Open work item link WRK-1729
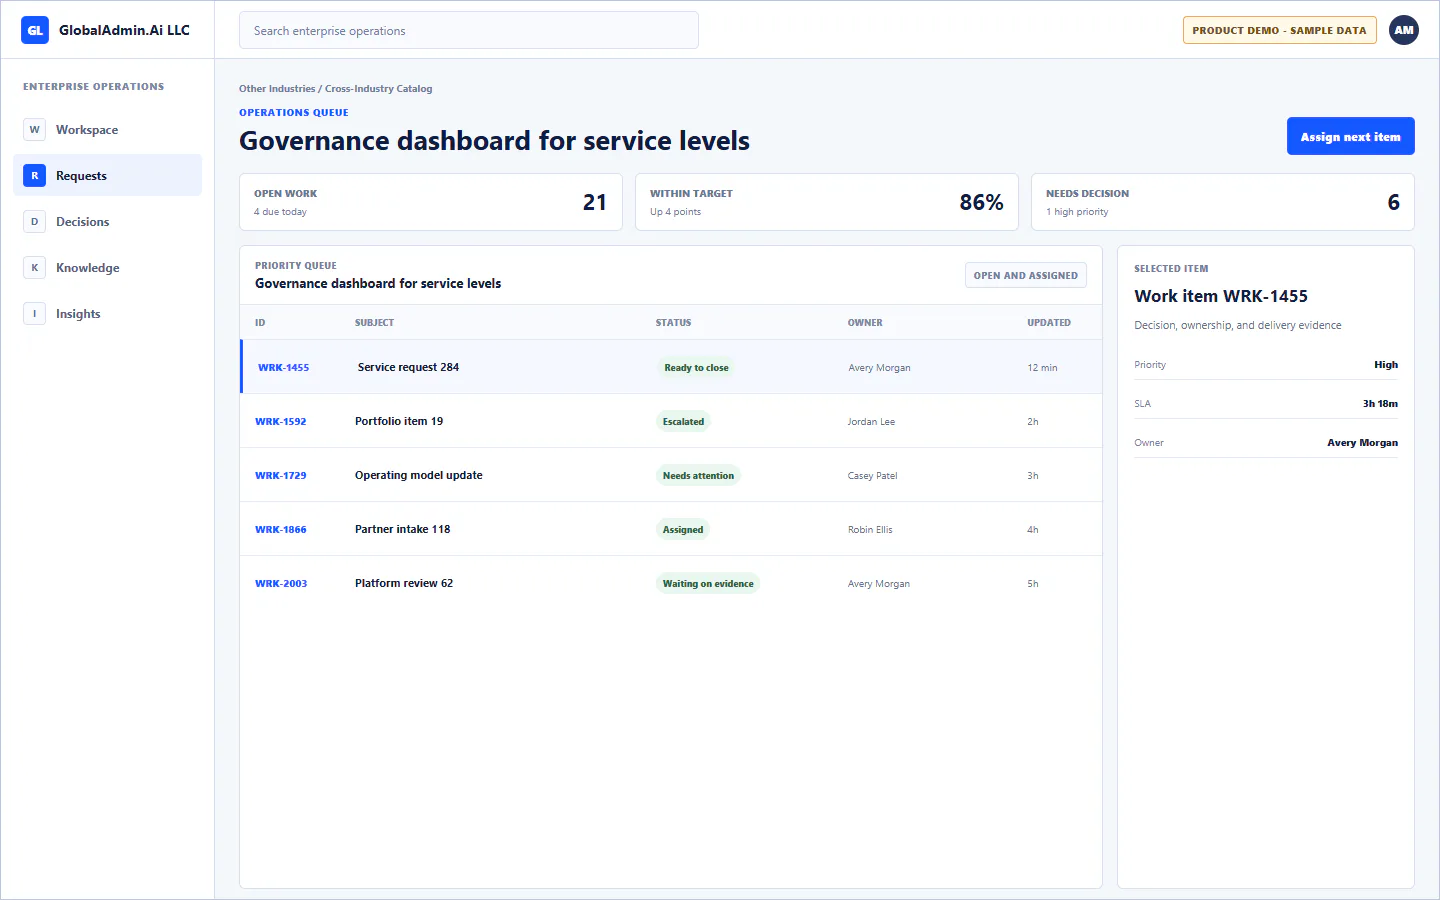This screenshot has height=900, width=1440. 280,476
